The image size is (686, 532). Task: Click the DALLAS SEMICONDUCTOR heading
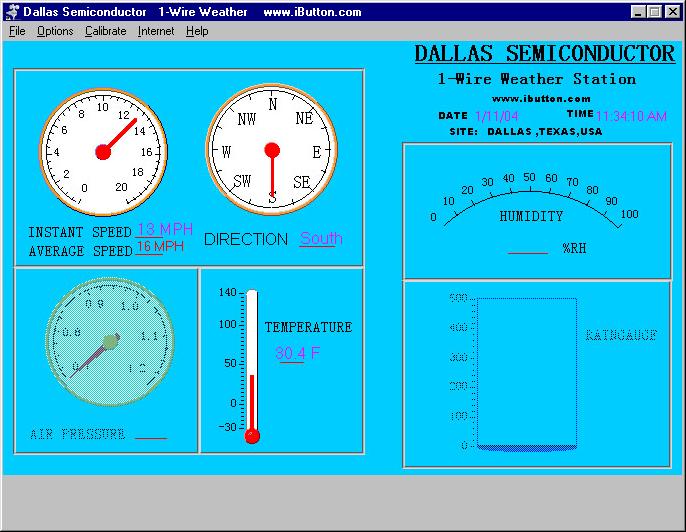tap(545, 54)
